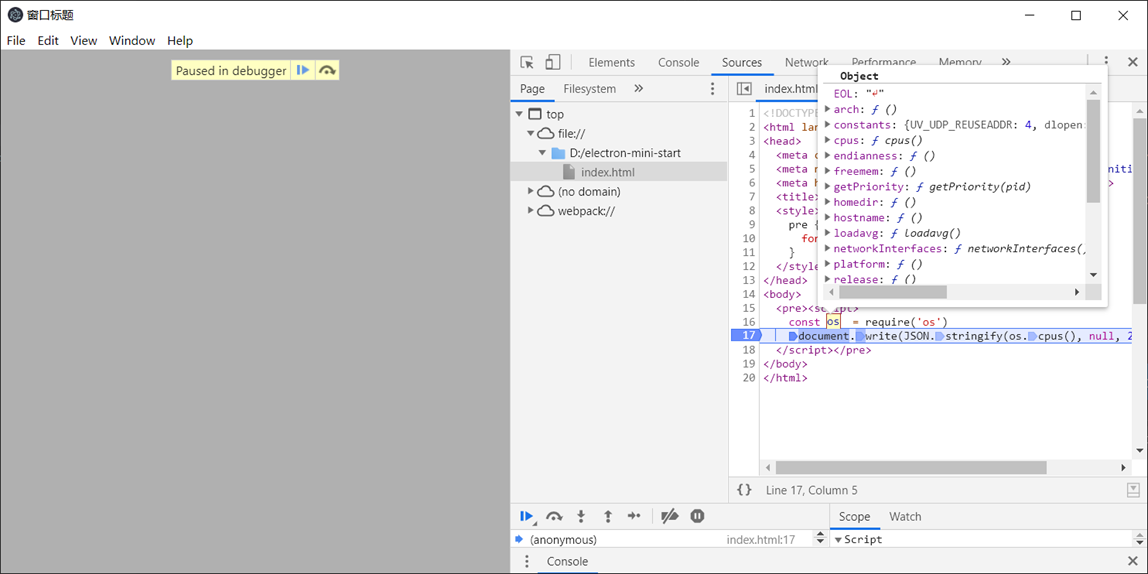This screenshot has width=1148, height=574.
Task: Activate the inspect element picker icon
Action: pyautogui.click(x=526, y=62)
